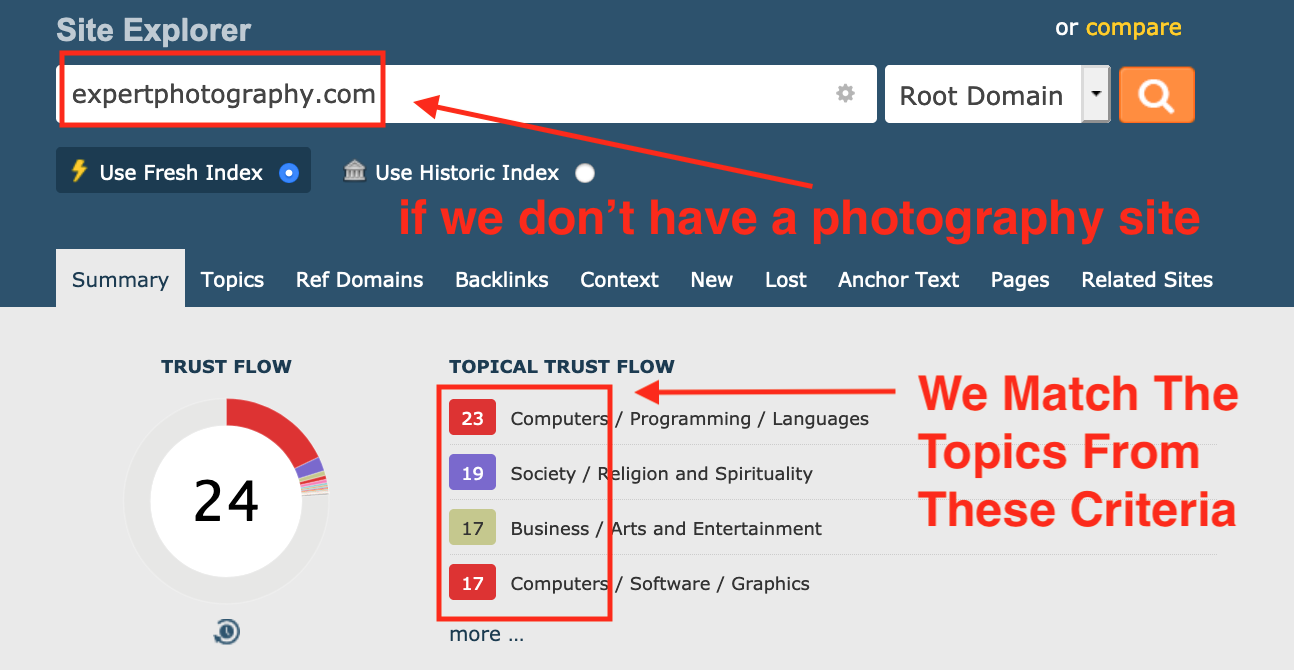Switch to the Summary tab

pyautogui.click(x=120, y=280)
